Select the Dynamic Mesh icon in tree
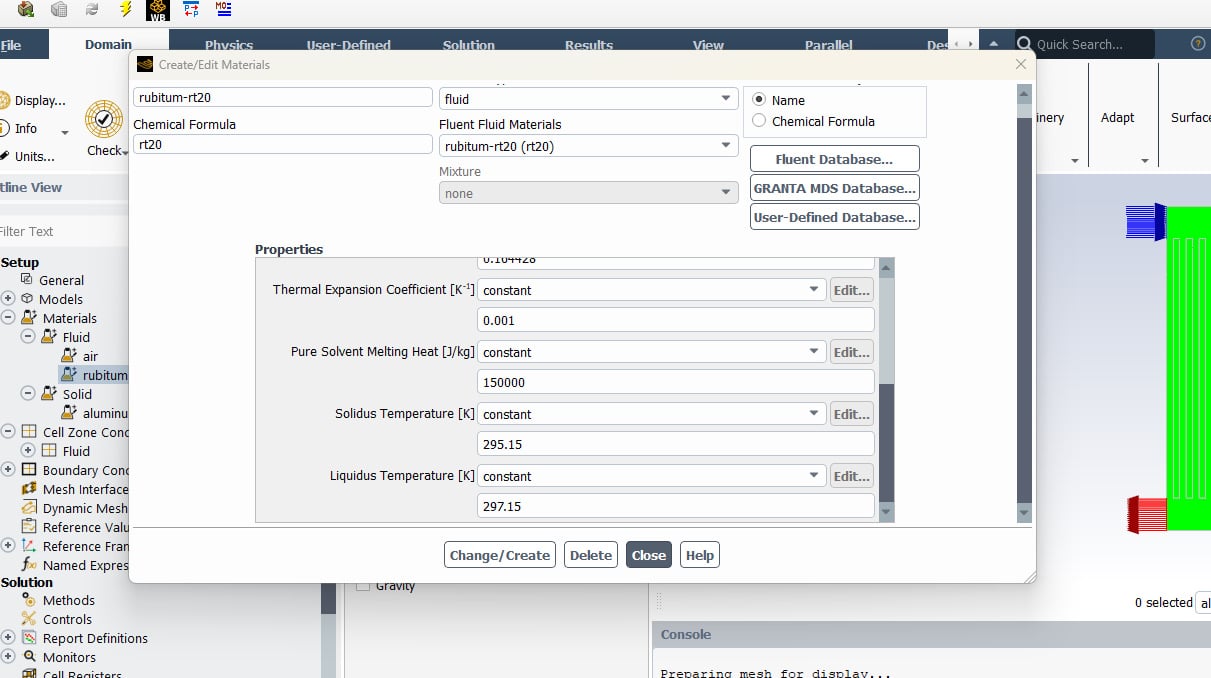Image resolution: width=1211 pixels, height=678 pixels. [x=29, y=508]
